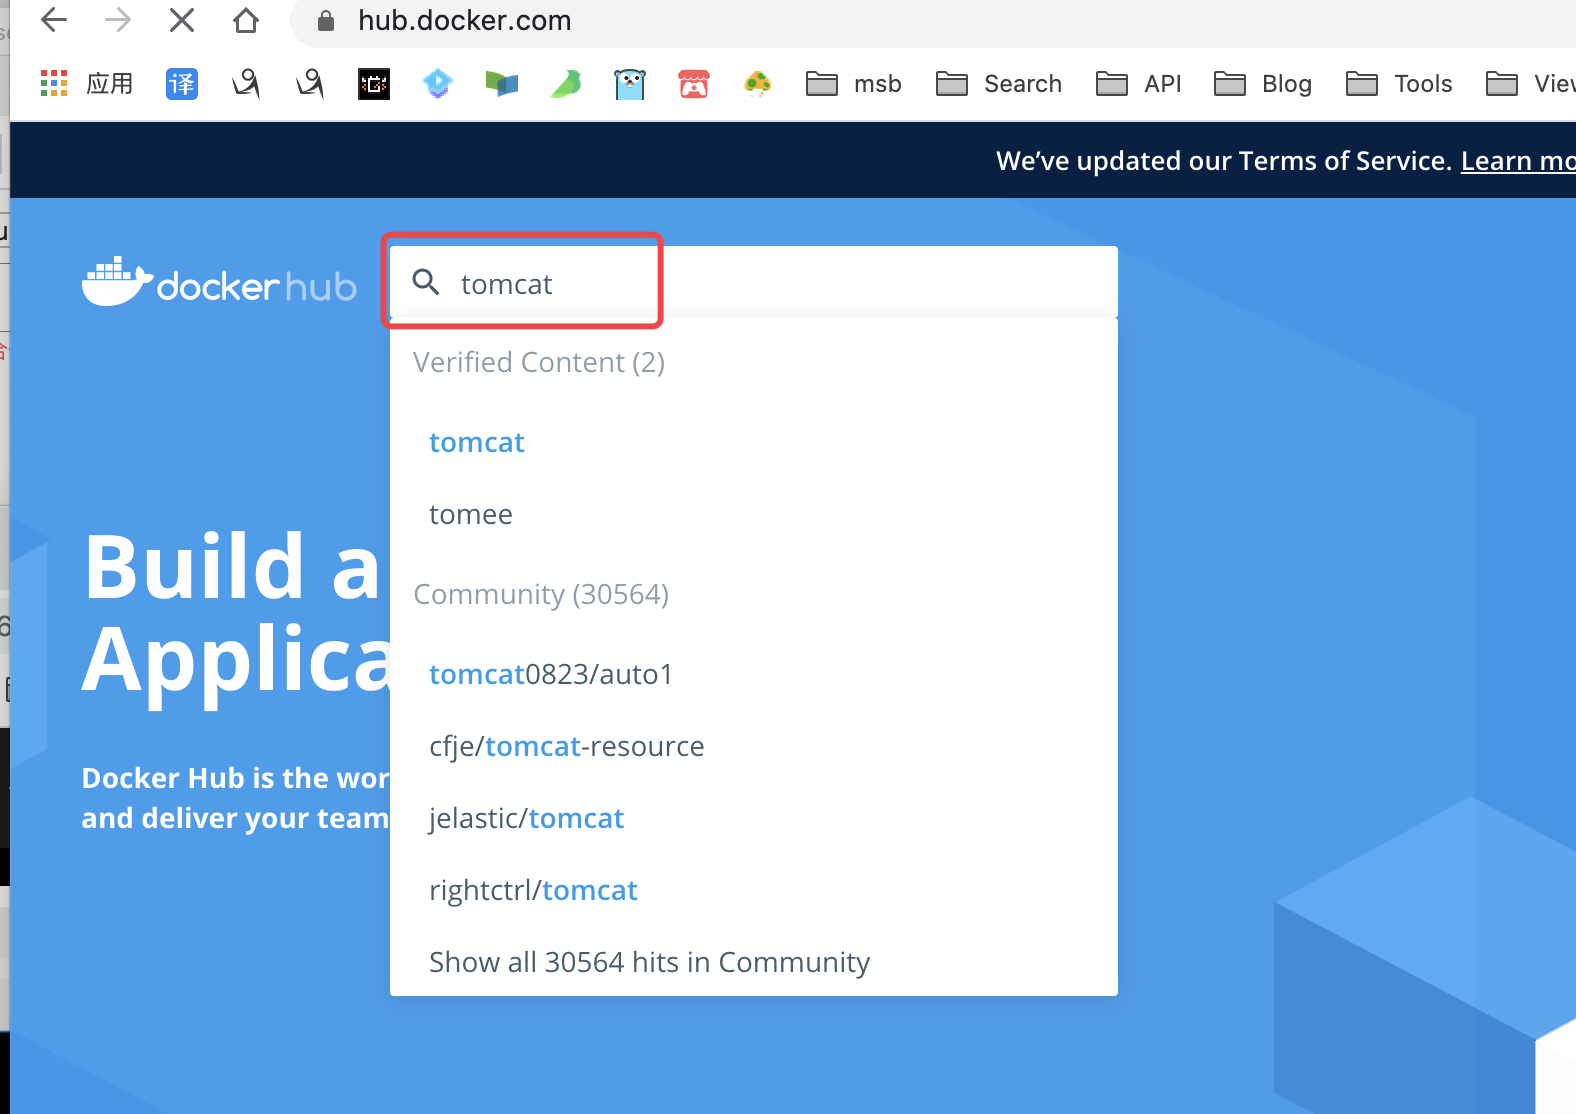Show all 30564 hits in Community
Screen dimensions: 1576x1114
(650, 962)
